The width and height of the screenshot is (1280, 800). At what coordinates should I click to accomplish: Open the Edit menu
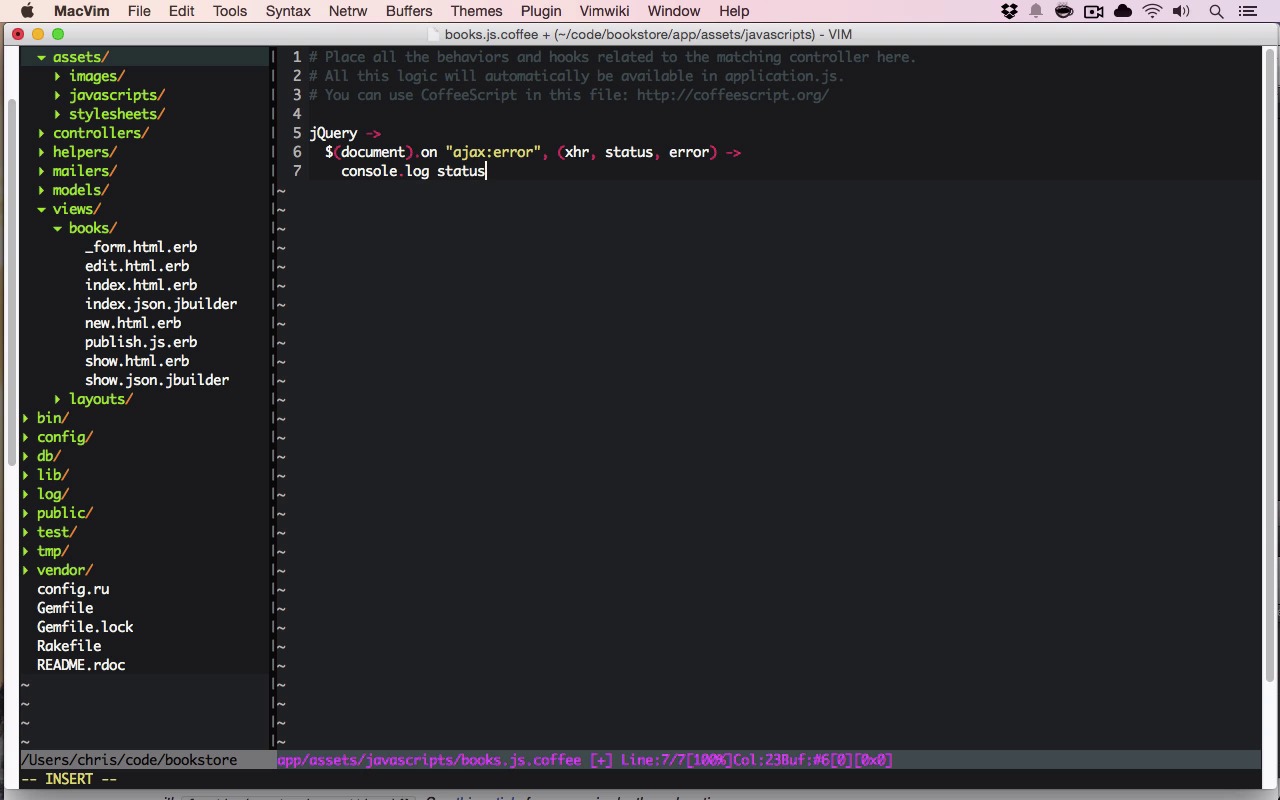point(181,11)
